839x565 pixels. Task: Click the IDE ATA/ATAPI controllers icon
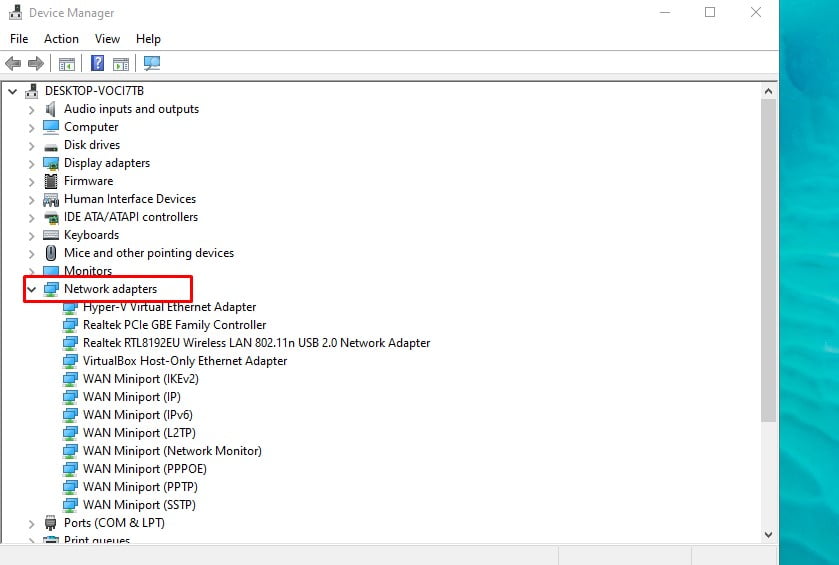pos(51,218)
